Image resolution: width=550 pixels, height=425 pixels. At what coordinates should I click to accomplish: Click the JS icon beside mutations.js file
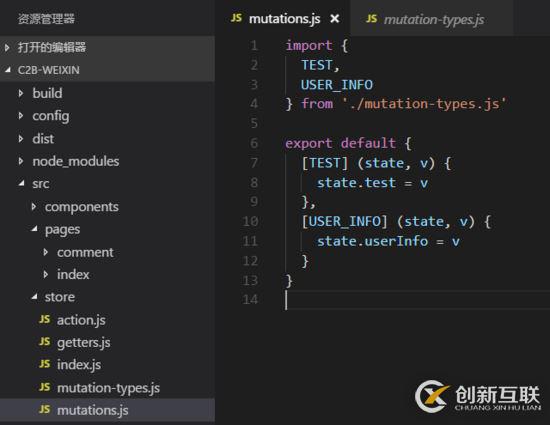pyautogui.click(x=45, y=410)
